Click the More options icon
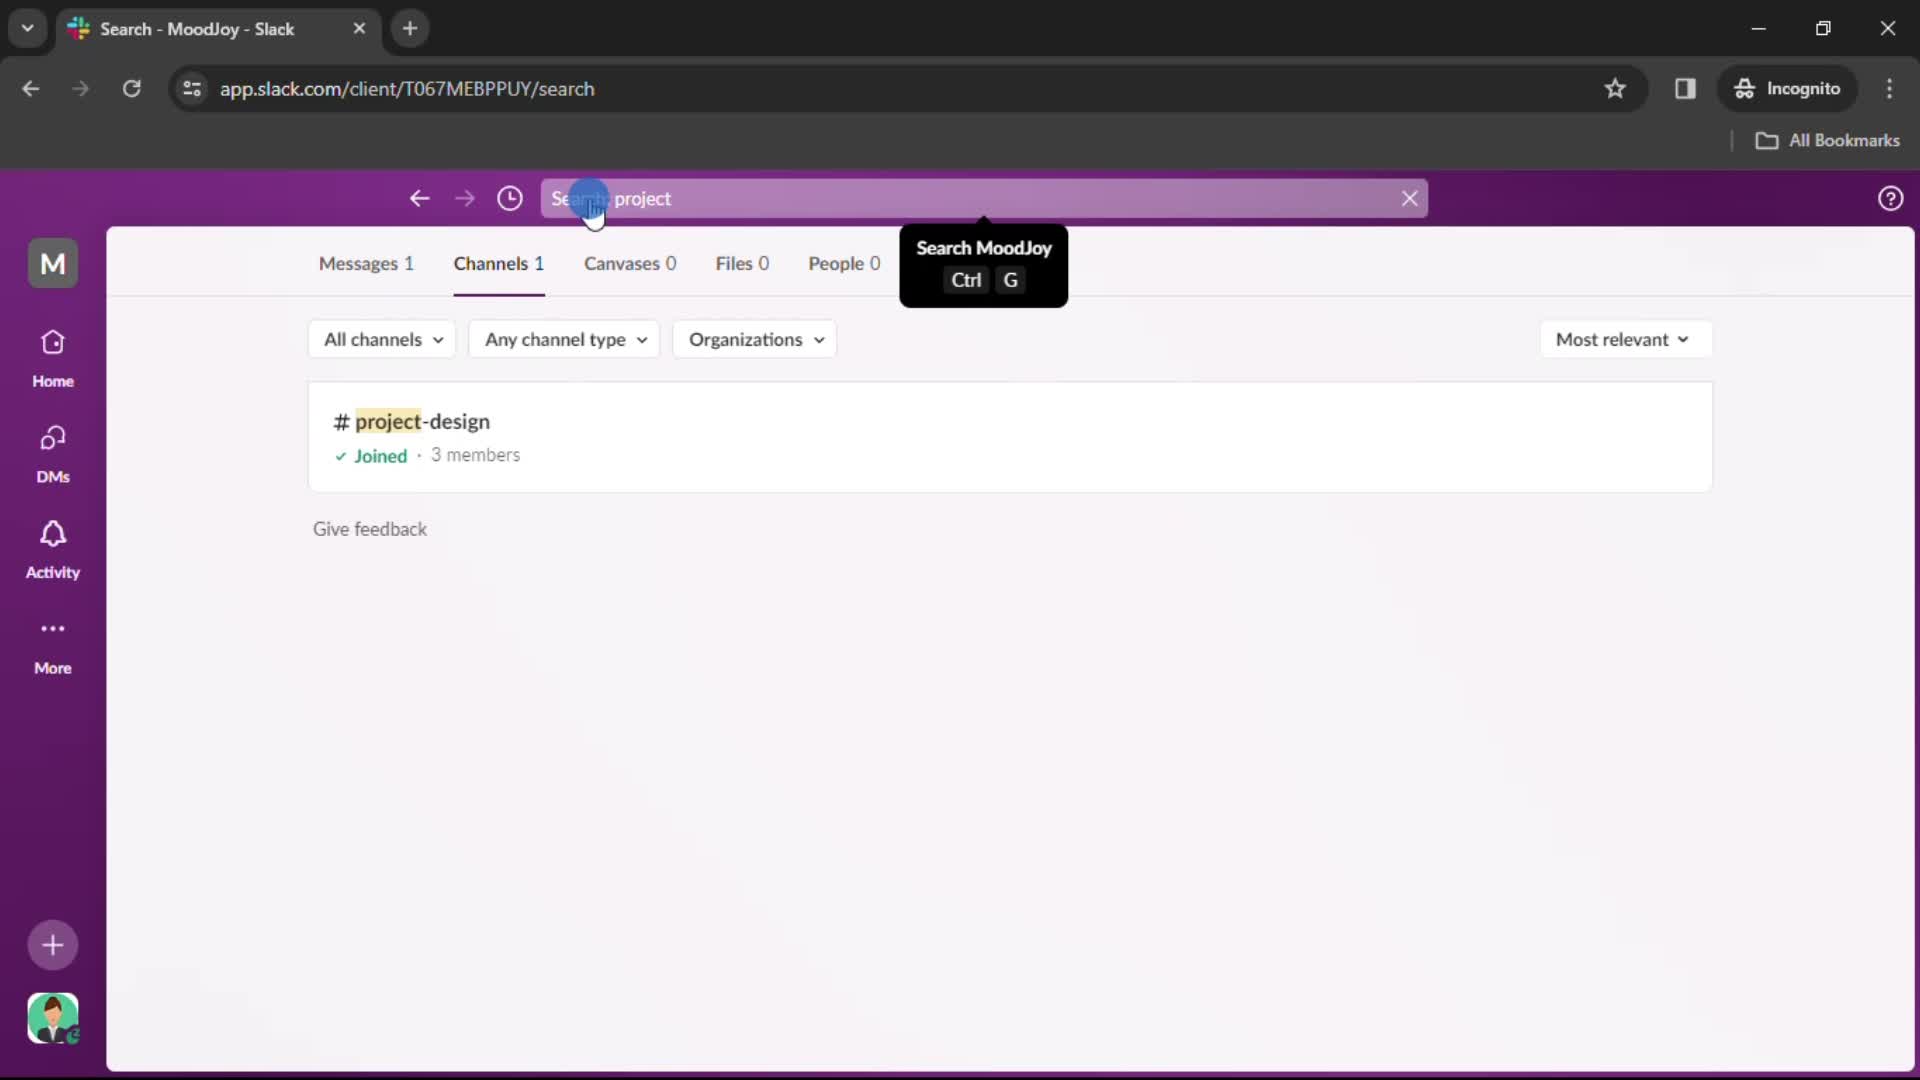Viewport: 1920px width, 1080px height. pos(53,628)
